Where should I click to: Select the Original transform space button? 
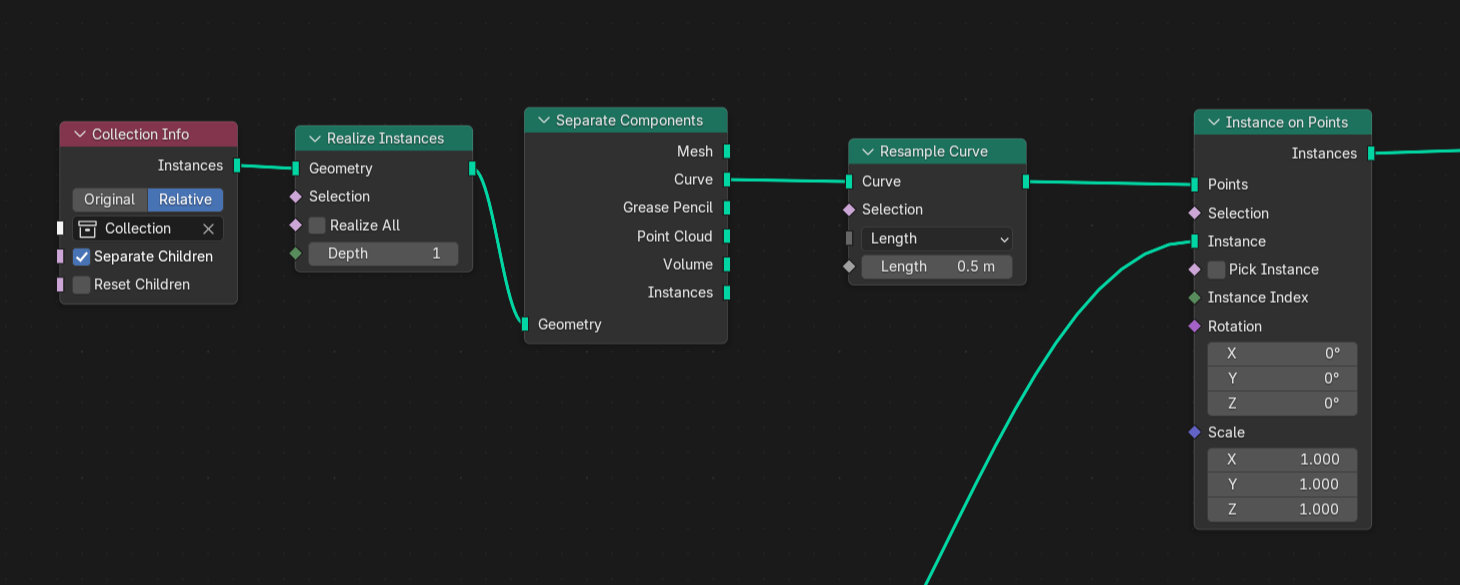(110, 199)
